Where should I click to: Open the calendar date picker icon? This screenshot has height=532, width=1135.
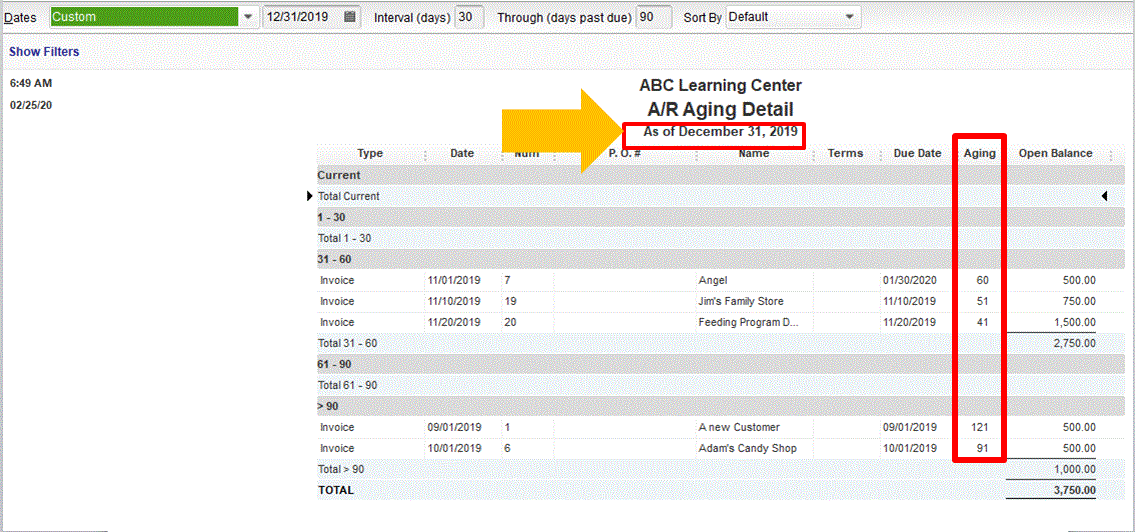coord(350,17)
